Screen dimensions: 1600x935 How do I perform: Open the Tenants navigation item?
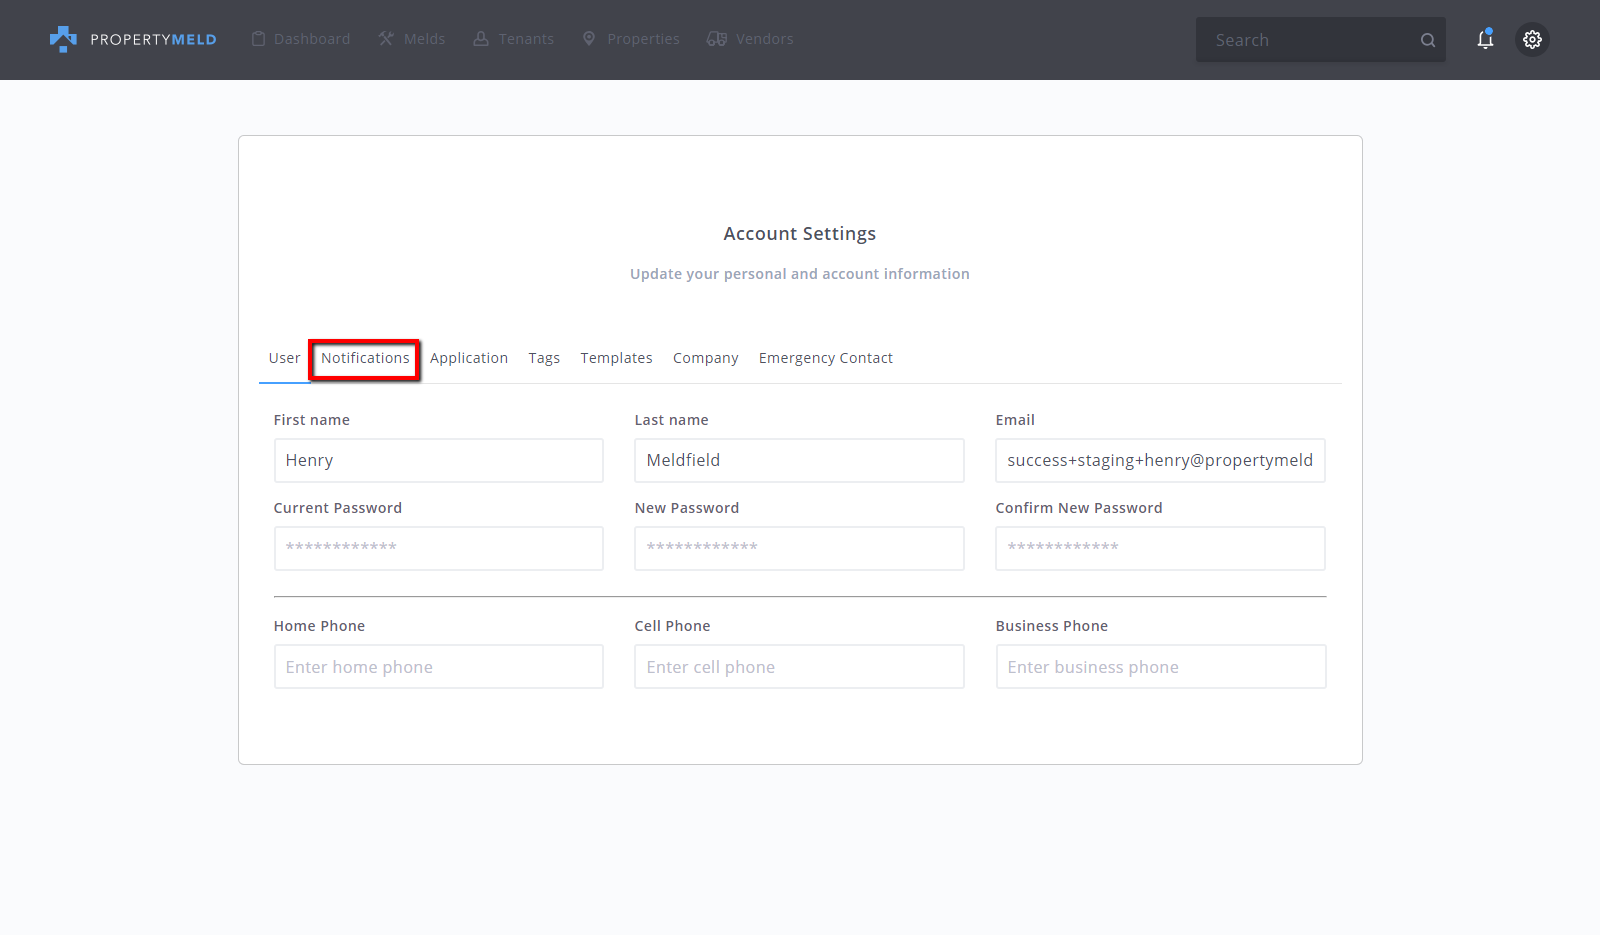point(514,39)
